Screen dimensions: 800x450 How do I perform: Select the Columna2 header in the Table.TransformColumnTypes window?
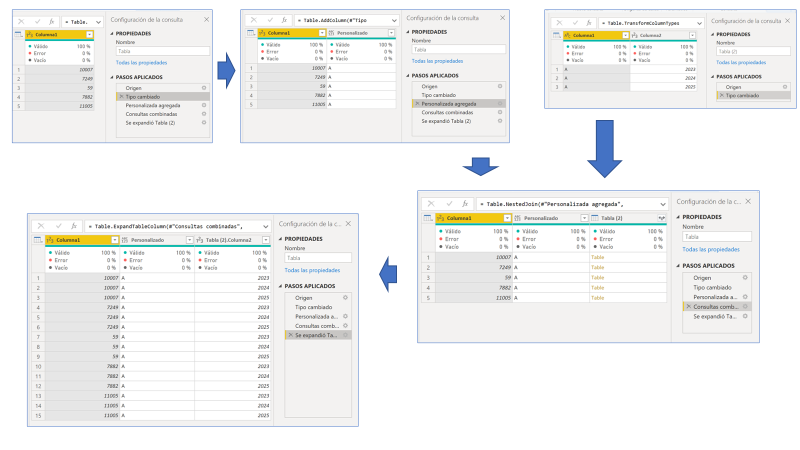(663, 35)
